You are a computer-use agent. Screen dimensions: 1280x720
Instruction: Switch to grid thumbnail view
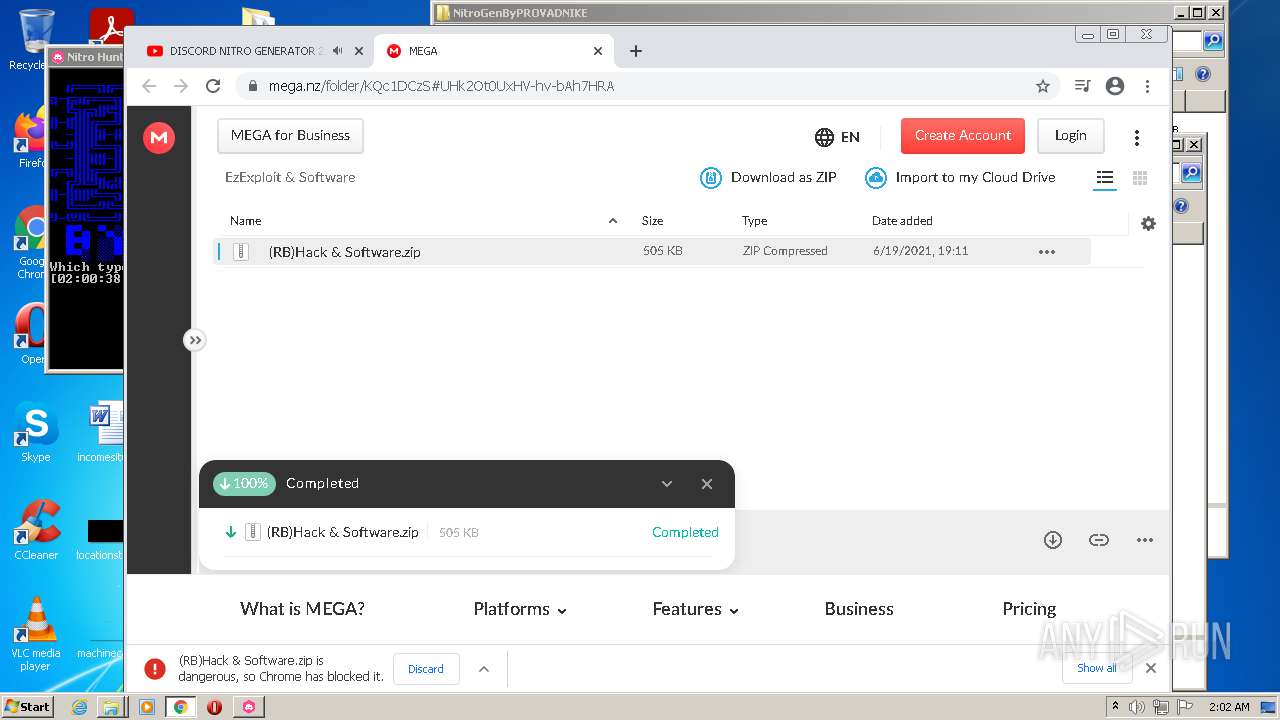(x=1139, y=178)
